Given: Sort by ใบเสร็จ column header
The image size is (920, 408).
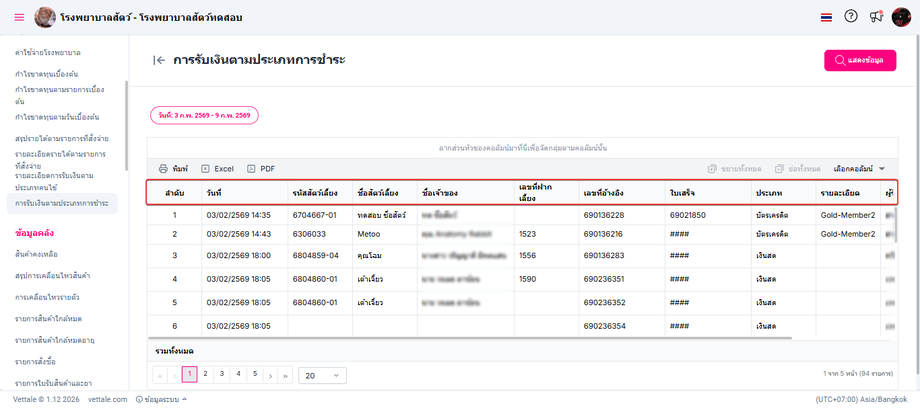Looking at the screenshot, I should tap(708, 193).
